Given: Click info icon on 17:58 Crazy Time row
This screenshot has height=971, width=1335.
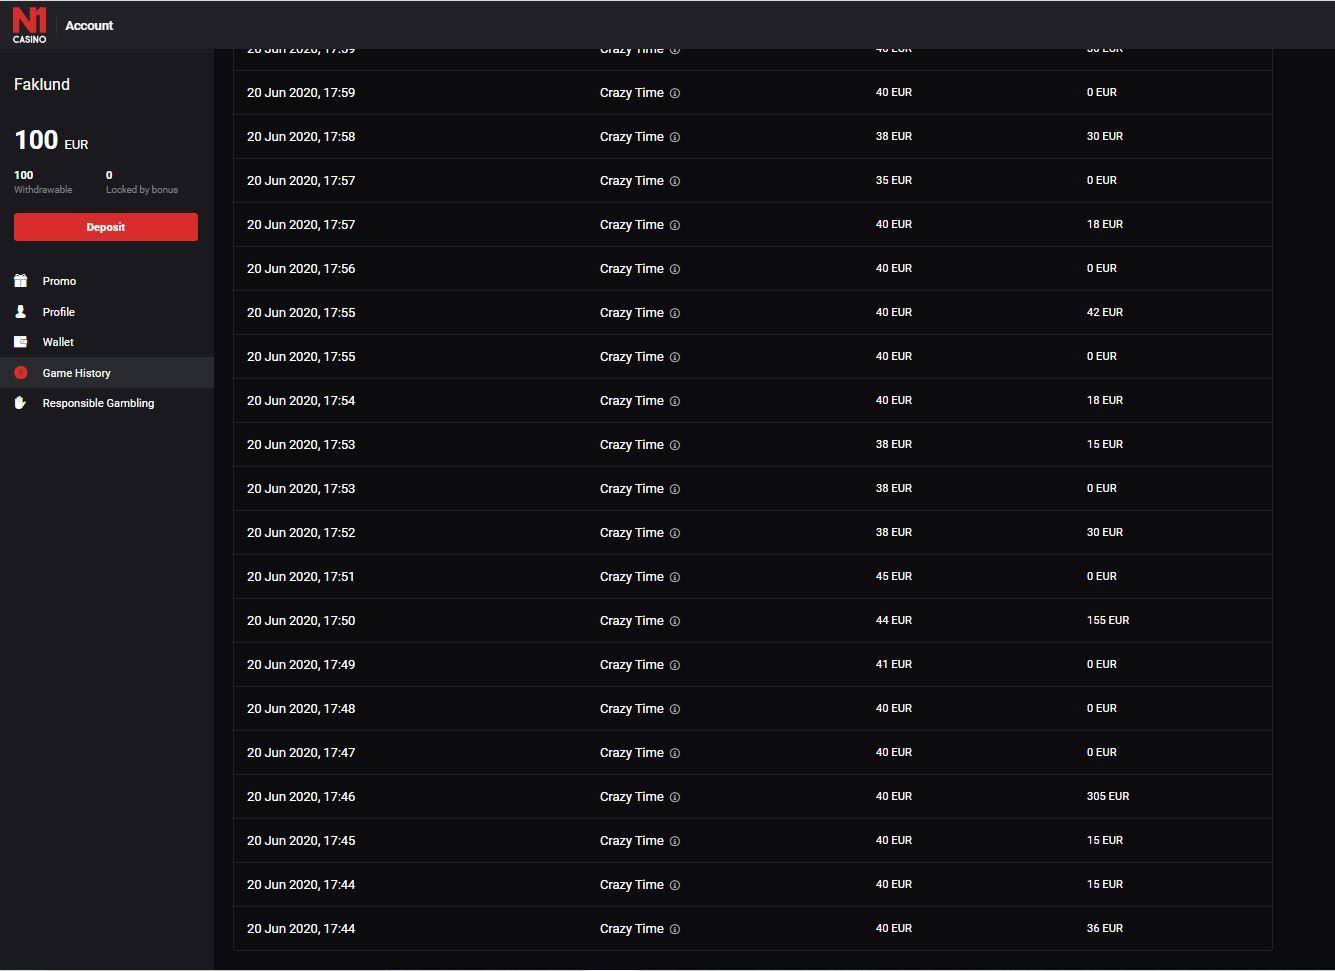Looking at the screenshot, I should click(x=675, y=137).
